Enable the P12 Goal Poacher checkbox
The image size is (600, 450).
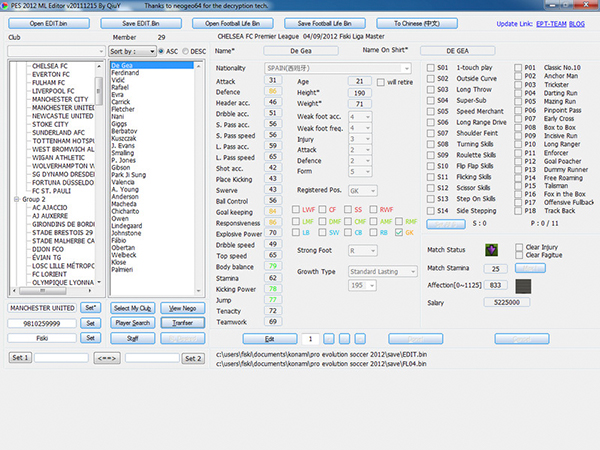(x=518, y=161)
